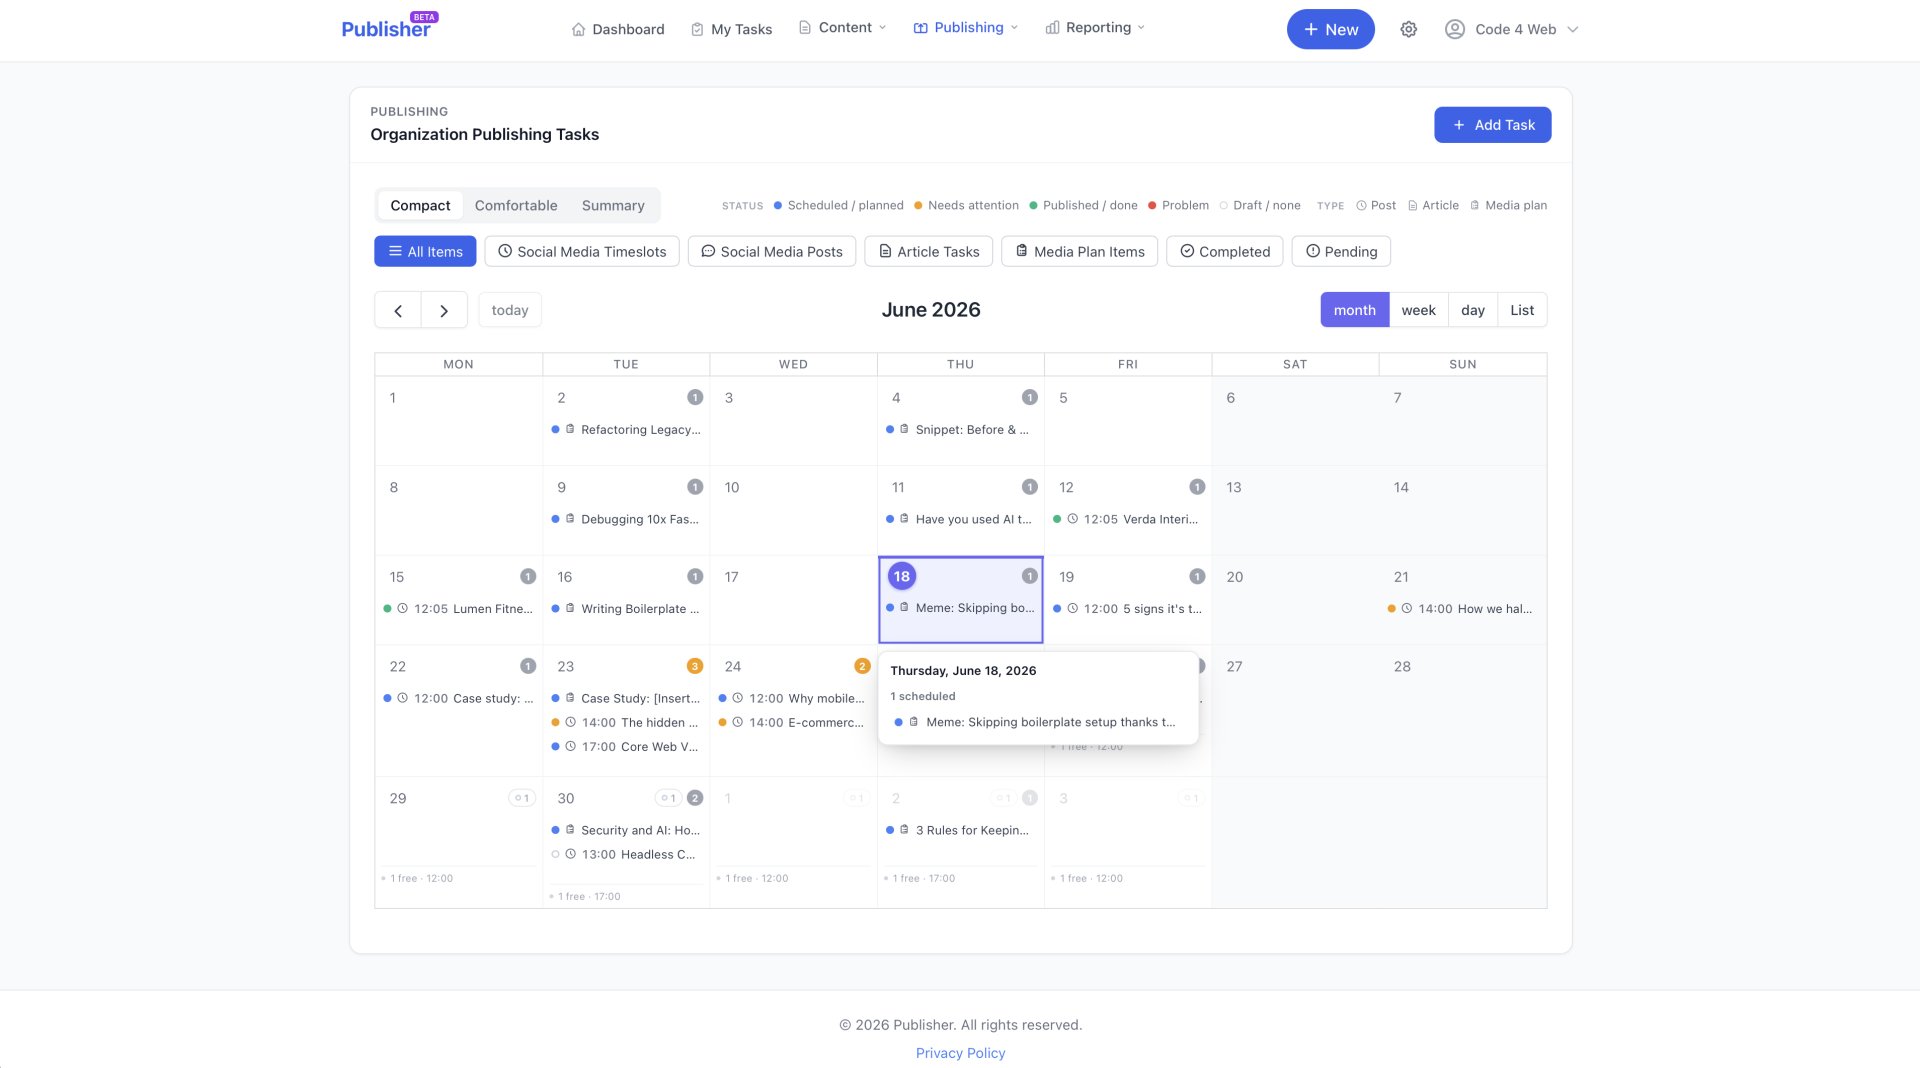Click the Scheduled / planned blue legend dot
The width and height of the screenshot is (1920, 1068).
point(778,205)
